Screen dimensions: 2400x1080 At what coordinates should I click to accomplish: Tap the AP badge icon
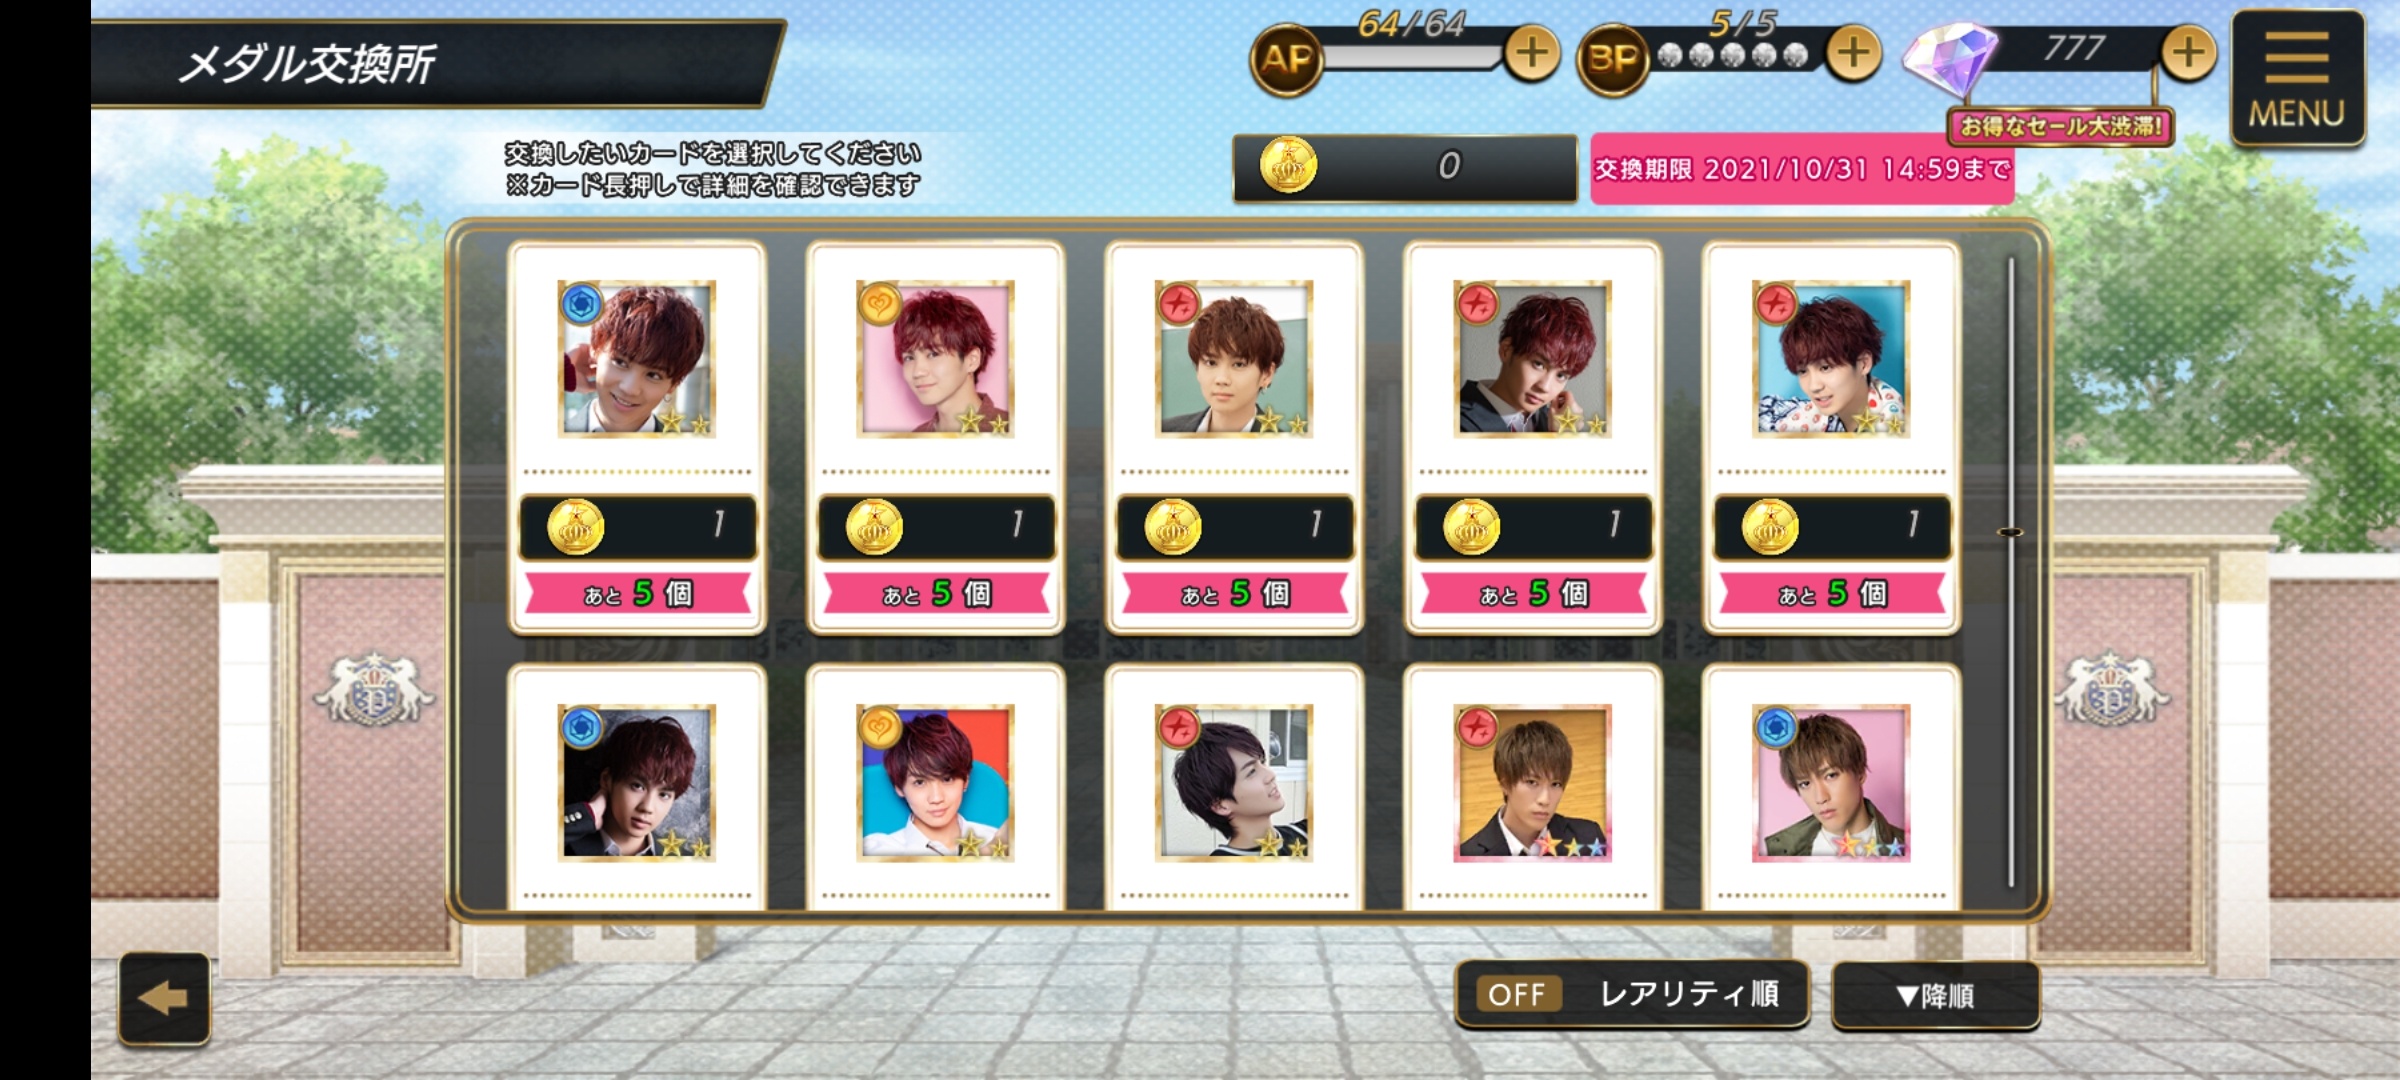(1287, 60)
